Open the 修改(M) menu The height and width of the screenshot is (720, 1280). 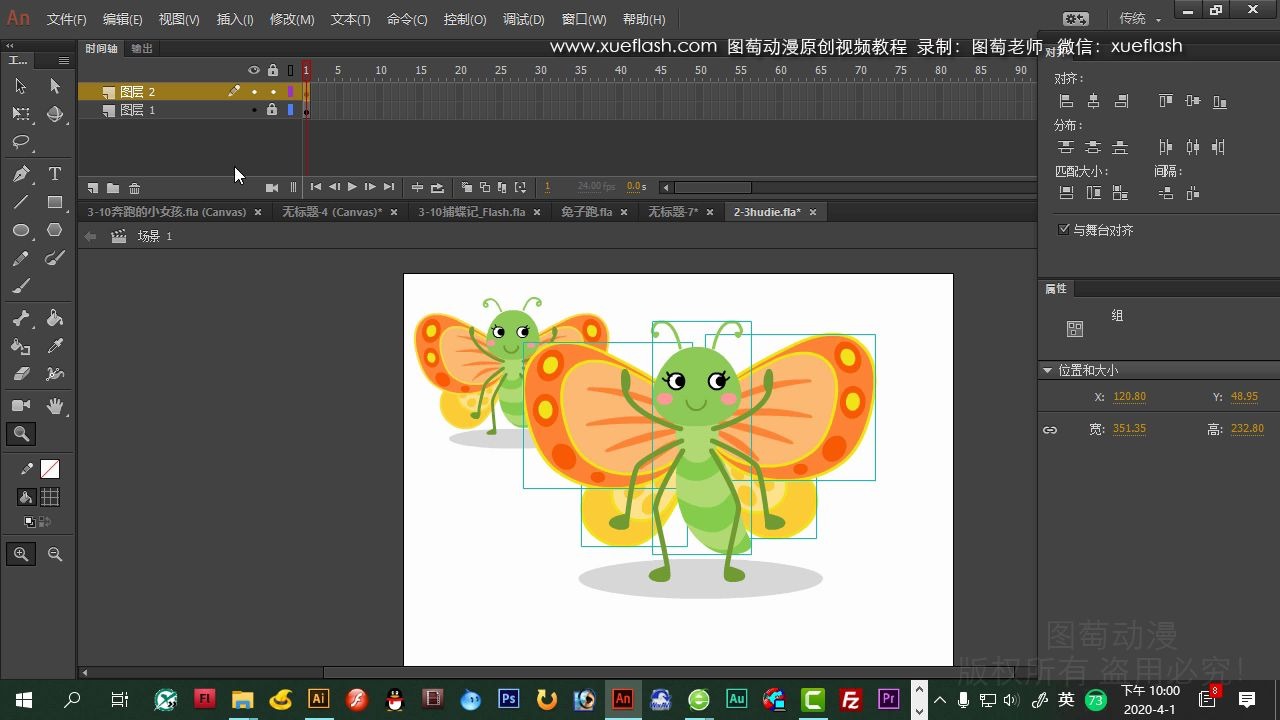[292, 19]
